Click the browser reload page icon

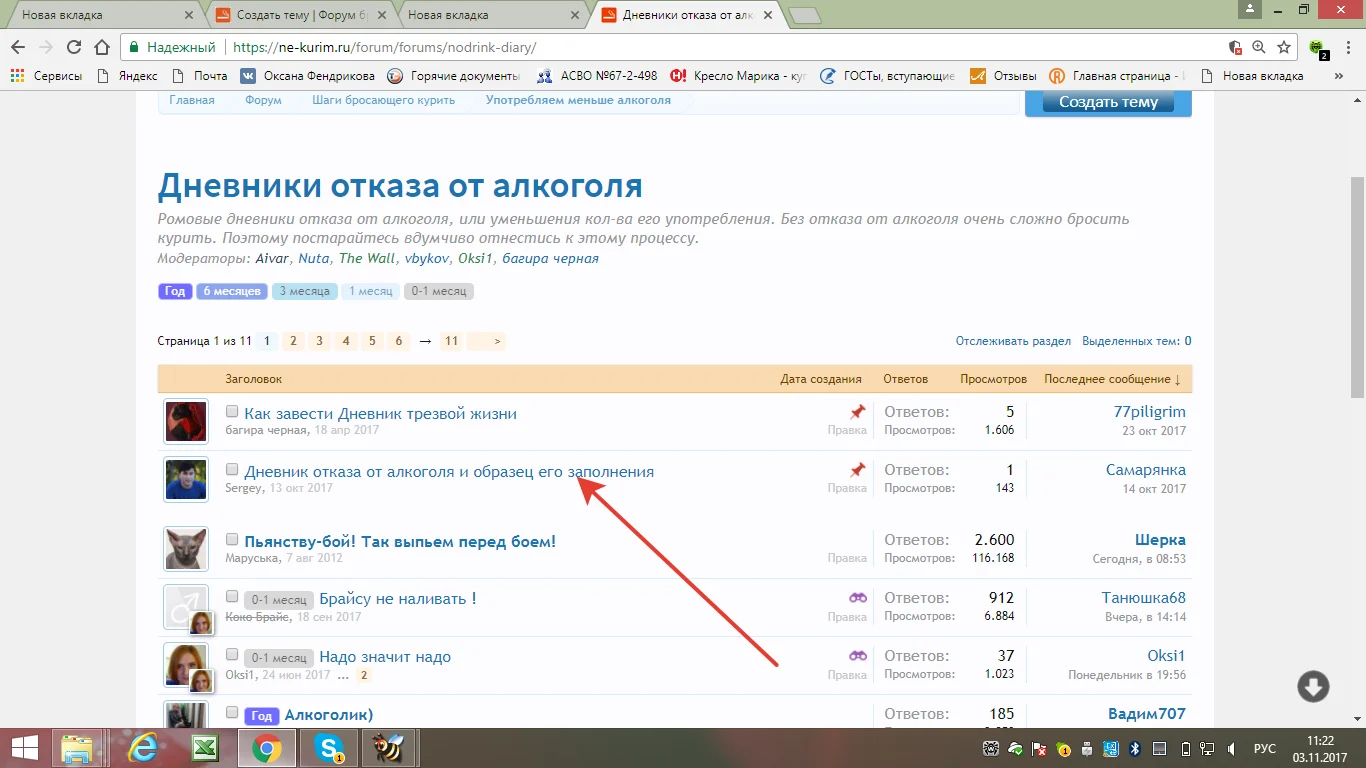click(73, 47)
